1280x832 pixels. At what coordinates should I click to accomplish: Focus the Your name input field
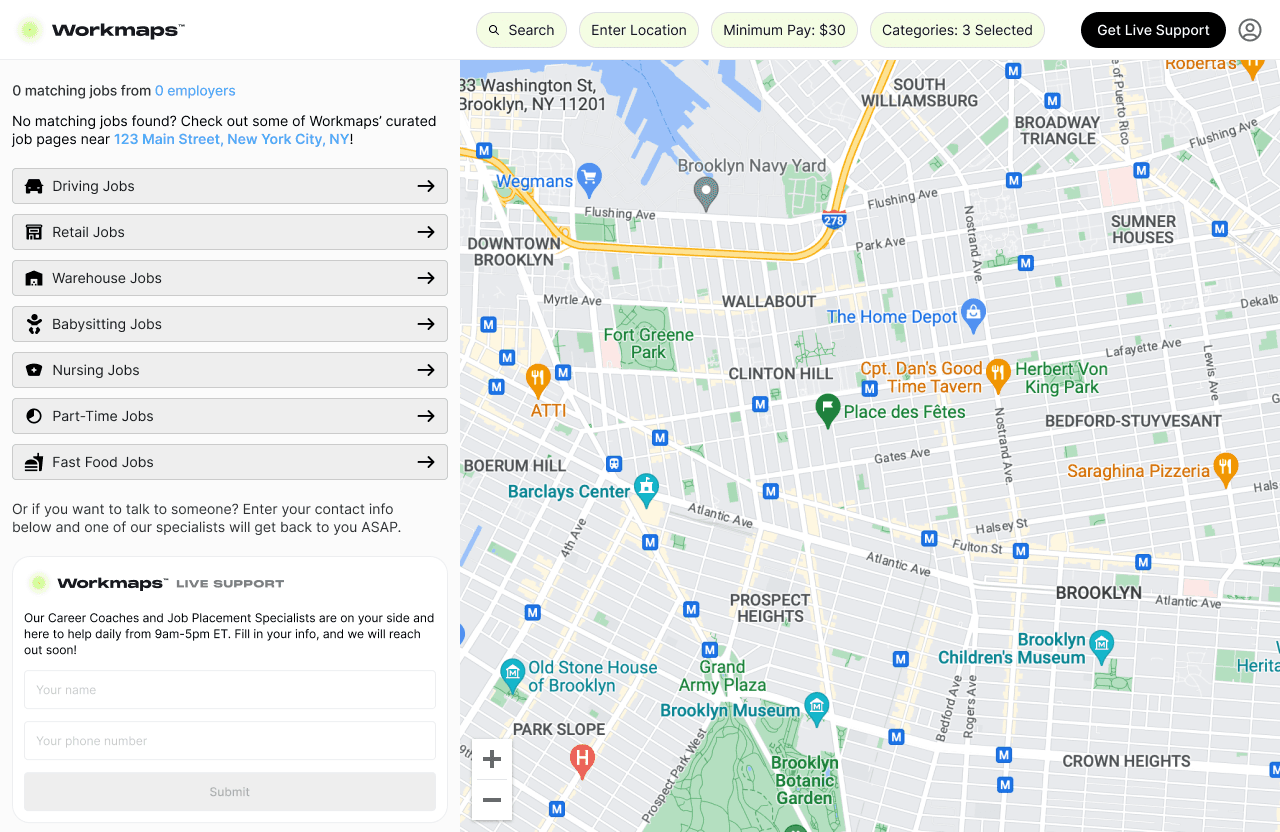230,690
